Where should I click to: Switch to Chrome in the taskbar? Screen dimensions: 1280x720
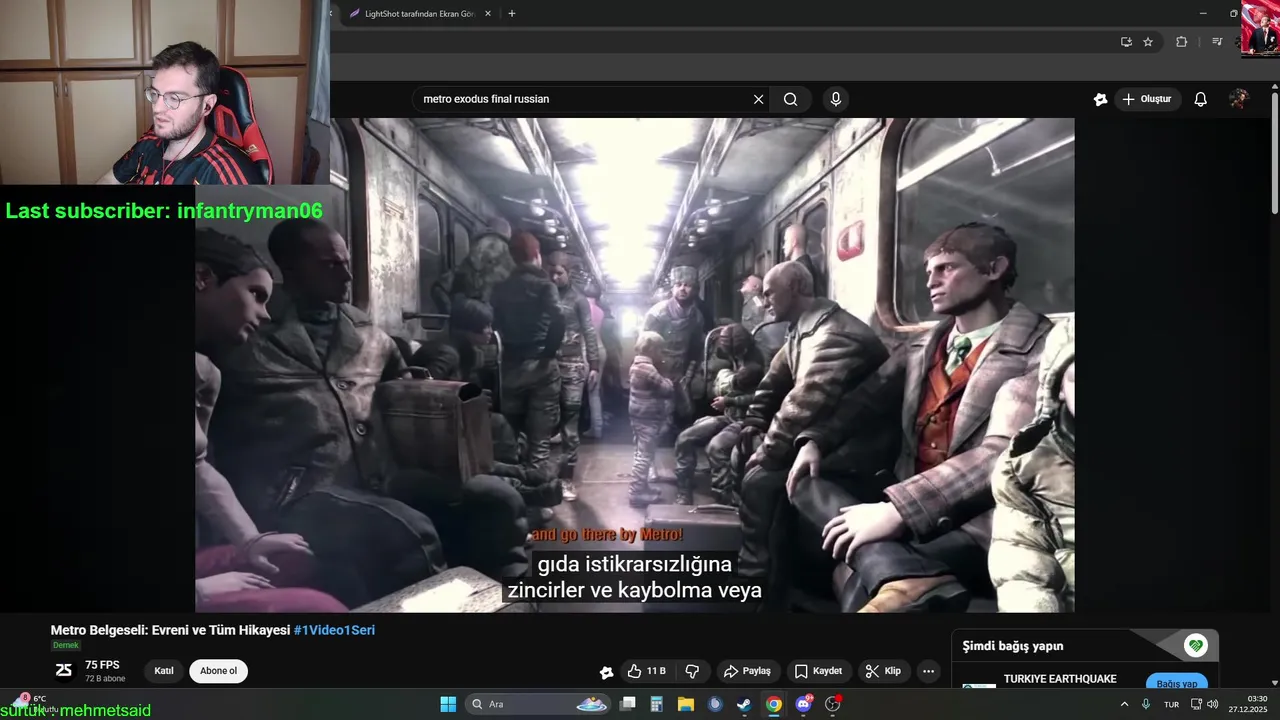[x=774, y=704]
